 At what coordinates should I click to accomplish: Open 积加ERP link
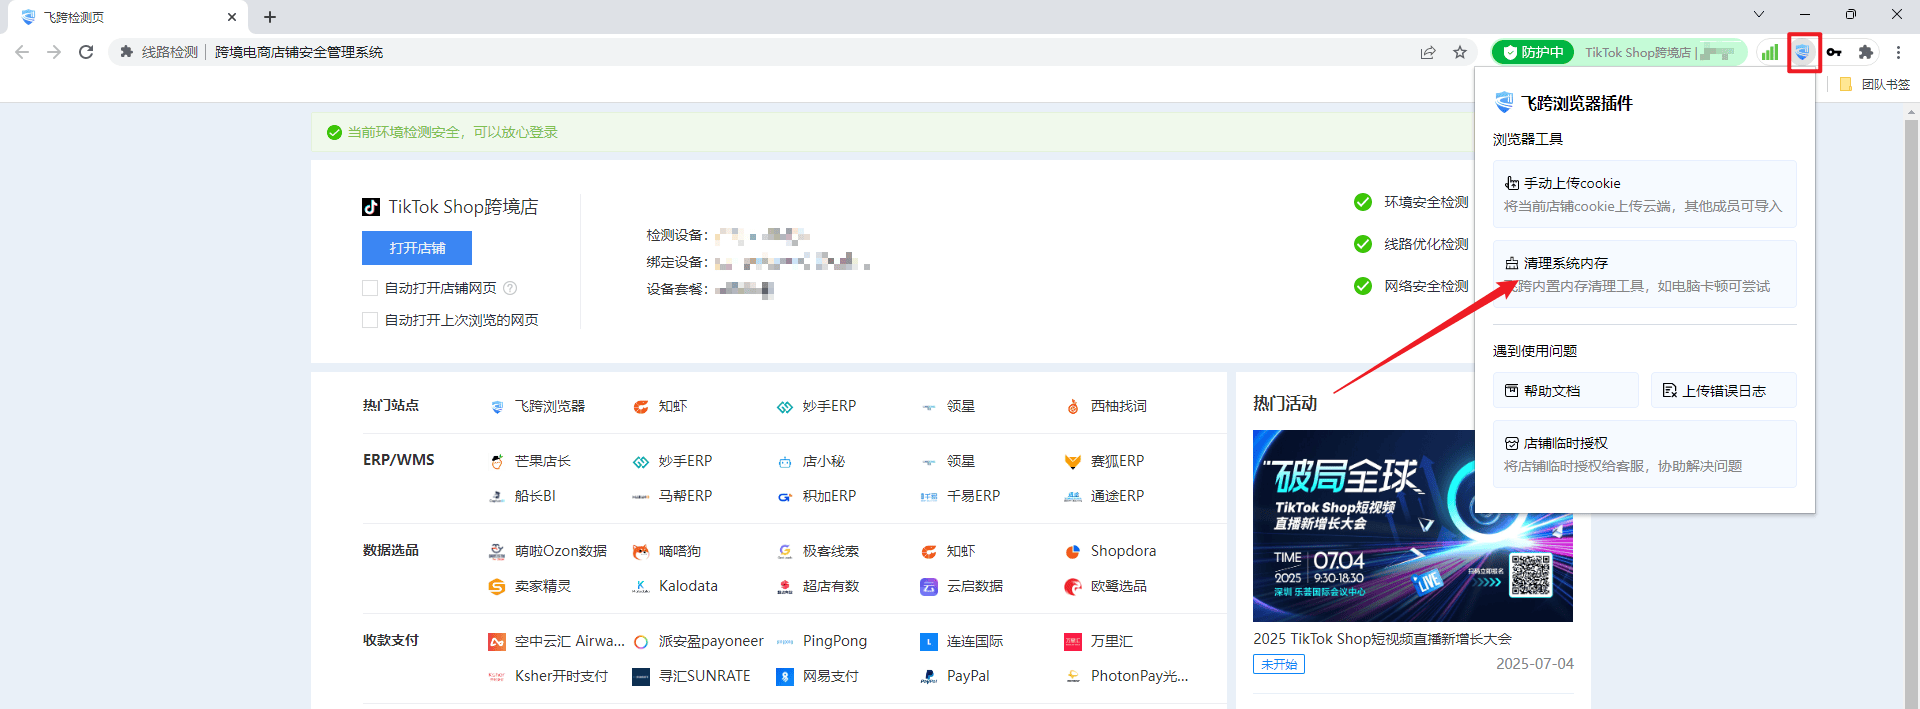(817, 496)
